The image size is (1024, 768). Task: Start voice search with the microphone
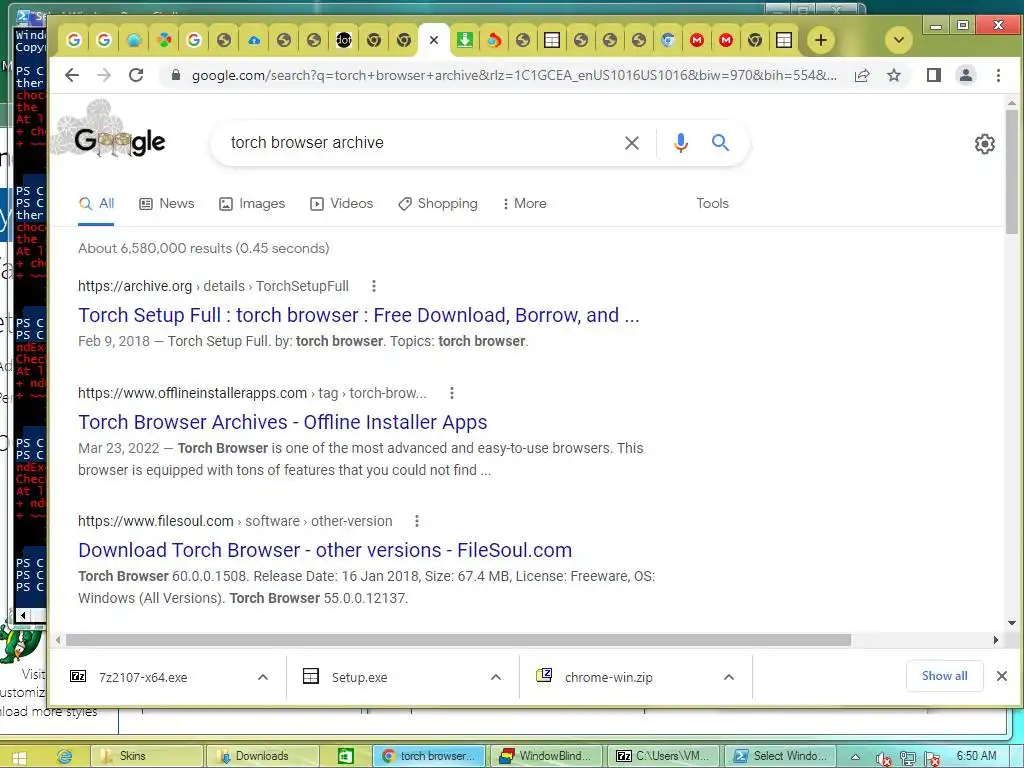pyautogui.click(x=680, y=142)
